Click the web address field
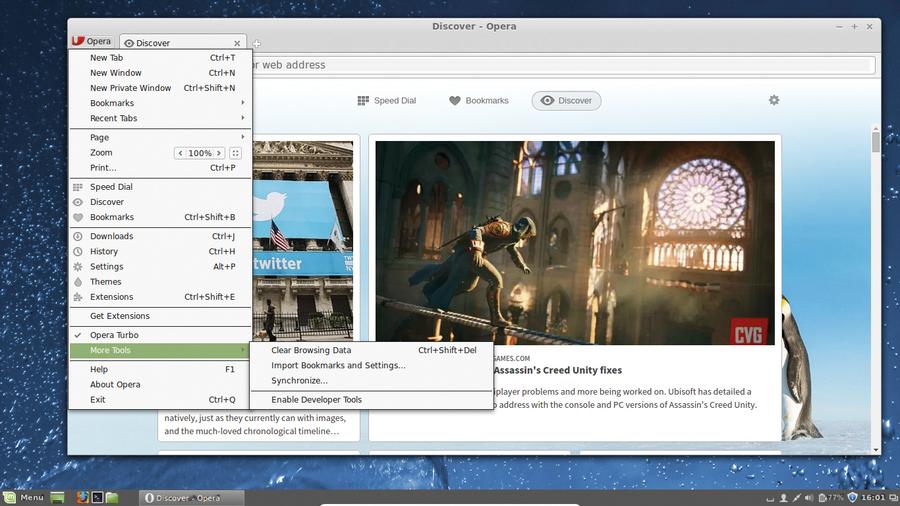The width and height of the screenshot is (900, 506). (x=562, y=65)
